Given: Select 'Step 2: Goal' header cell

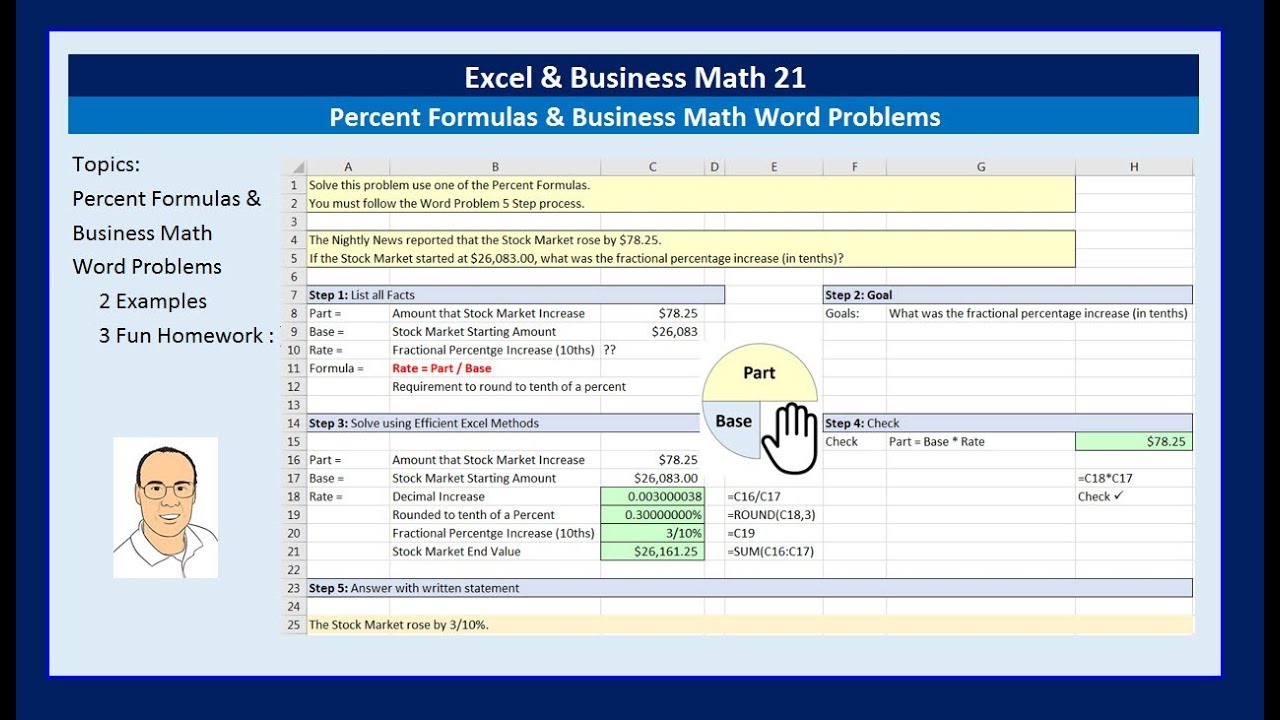Looking at the screenshot, I should click(1008, 295).
